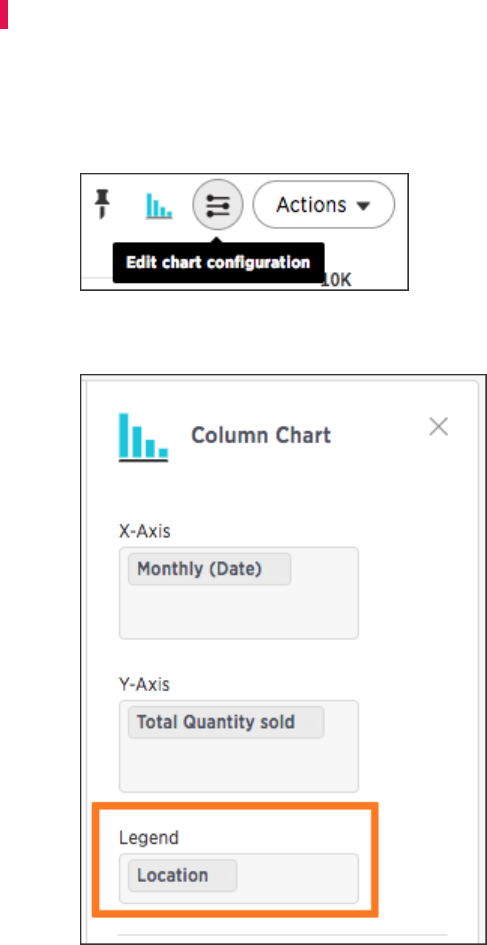Click the Y-Axis label
The height and width of the screenshot is (945, 487).
[145, 684]
